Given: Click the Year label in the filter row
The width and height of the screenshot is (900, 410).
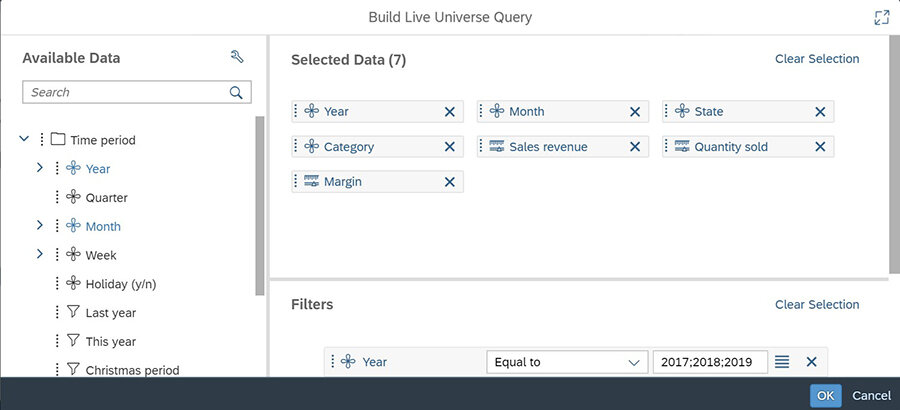Looking at the screenshot, I should tap(375, 362).
